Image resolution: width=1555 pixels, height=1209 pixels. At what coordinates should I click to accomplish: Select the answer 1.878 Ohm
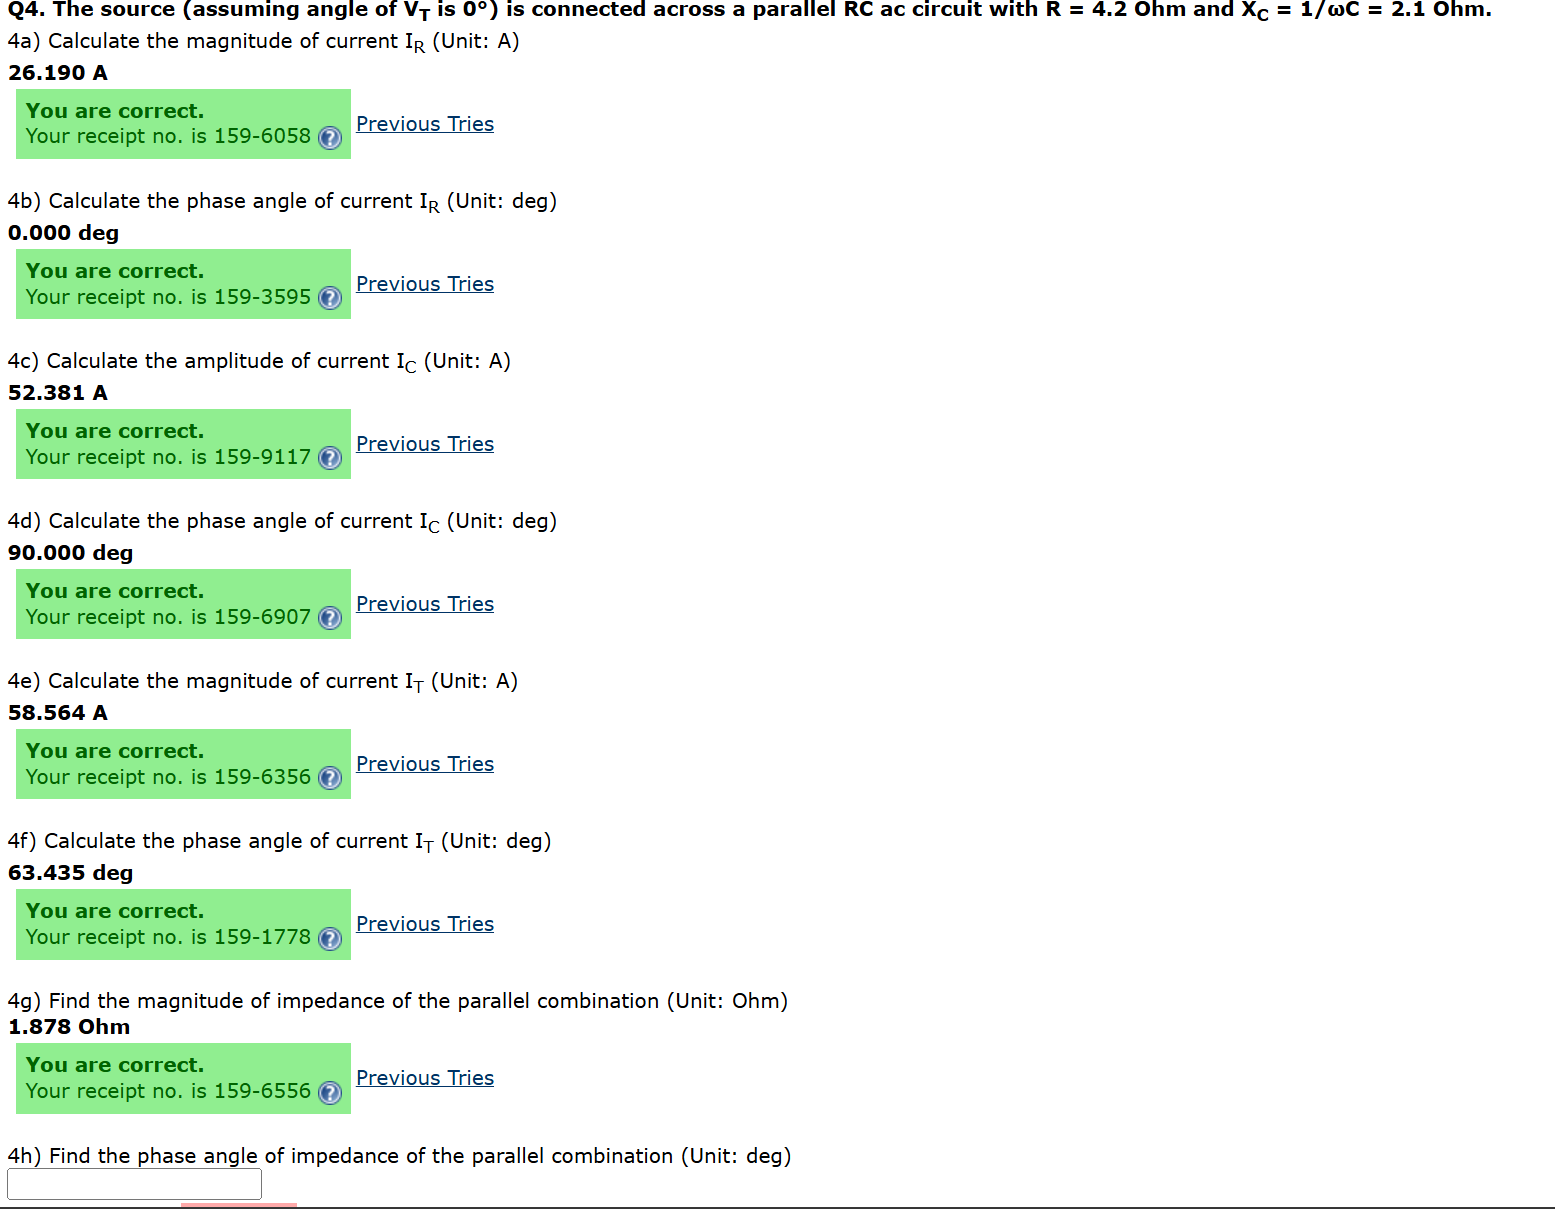coord(69,1027)
